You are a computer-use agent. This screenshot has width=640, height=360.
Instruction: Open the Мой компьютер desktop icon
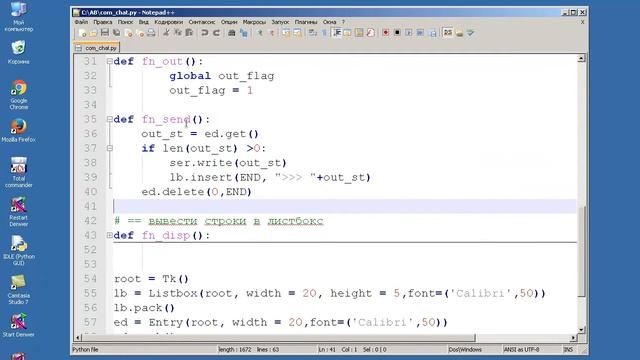pyautogui.click(x=18, y=17)
